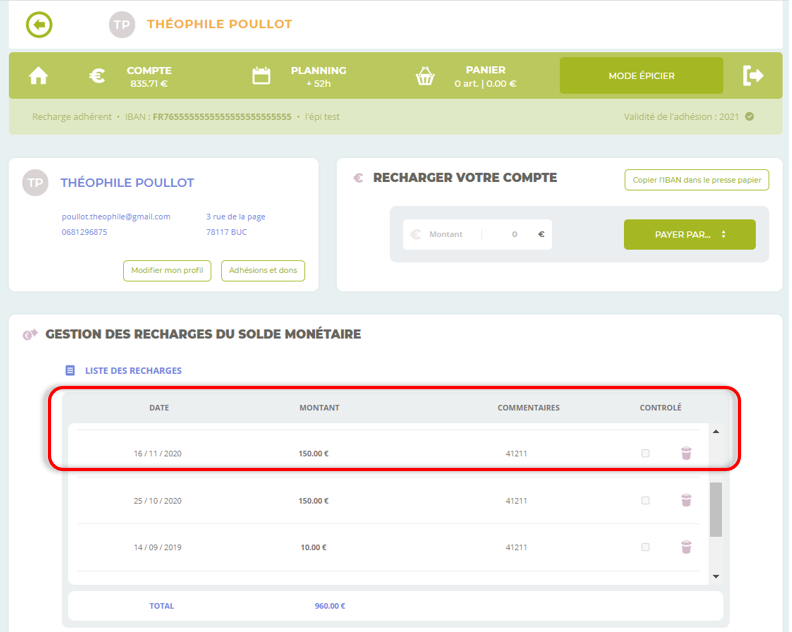Click the calendar icon next to Planning

point(261,76)
